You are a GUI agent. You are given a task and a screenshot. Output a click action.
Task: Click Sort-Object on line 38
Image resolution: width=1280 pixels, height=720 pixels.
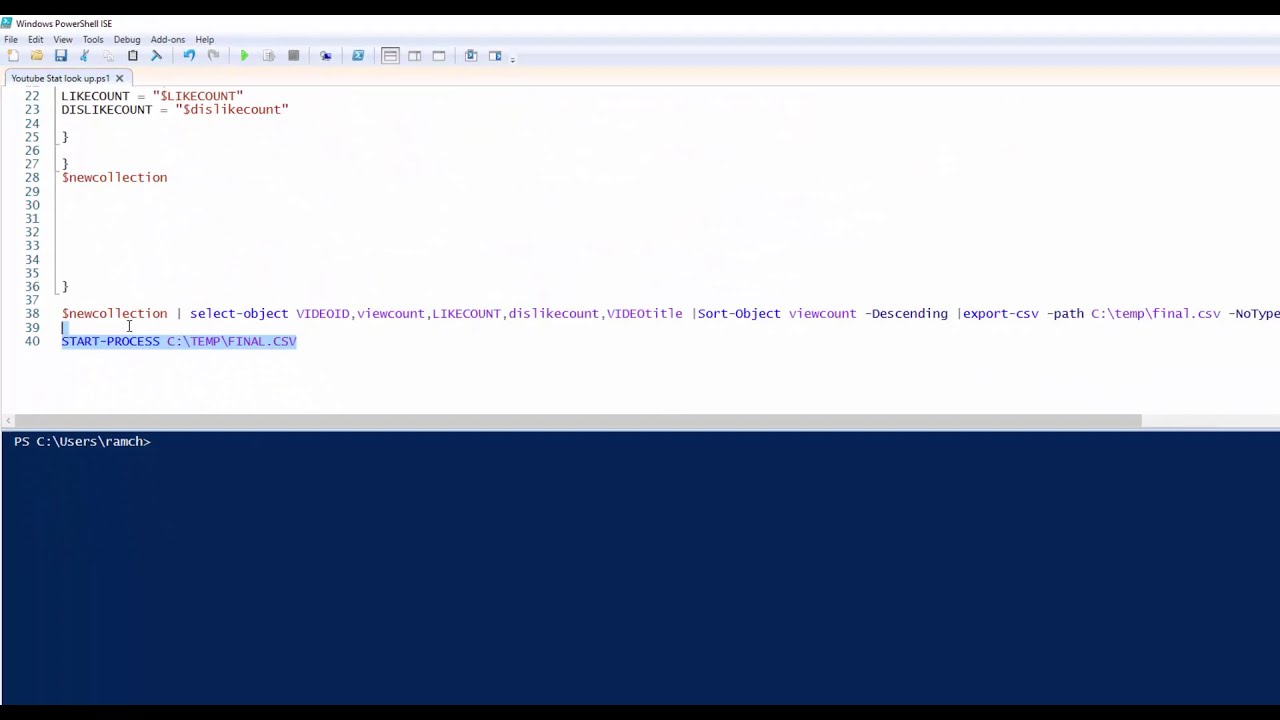click(739, 313)
